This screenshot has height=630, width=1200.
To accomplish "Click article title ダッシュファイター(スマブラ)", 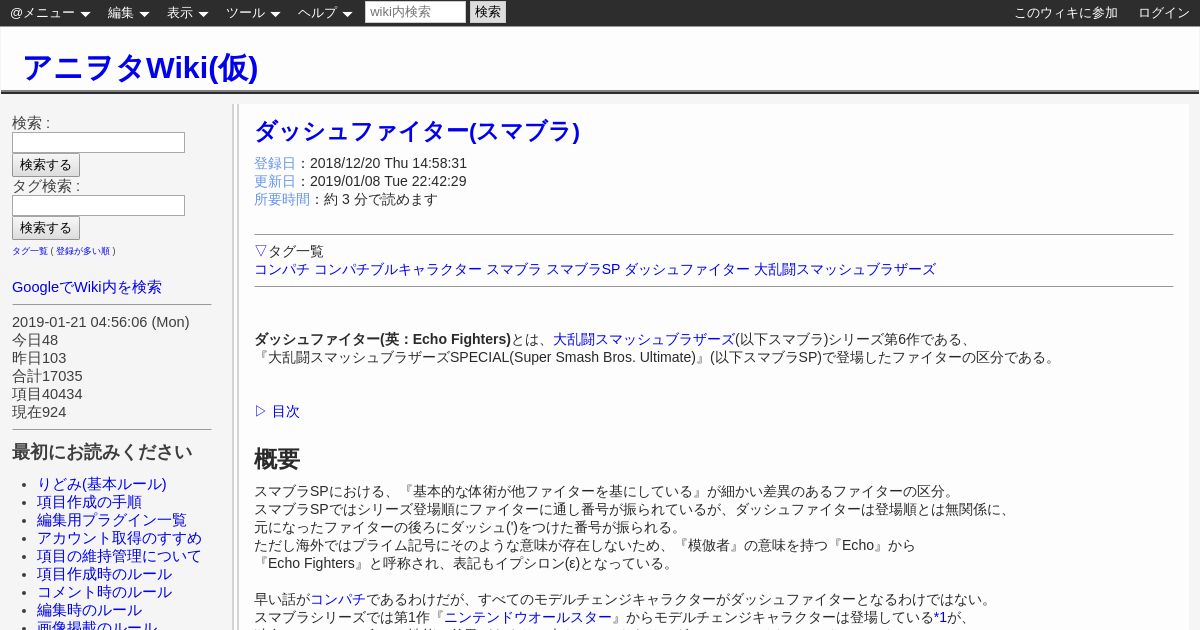I will 417,131.
